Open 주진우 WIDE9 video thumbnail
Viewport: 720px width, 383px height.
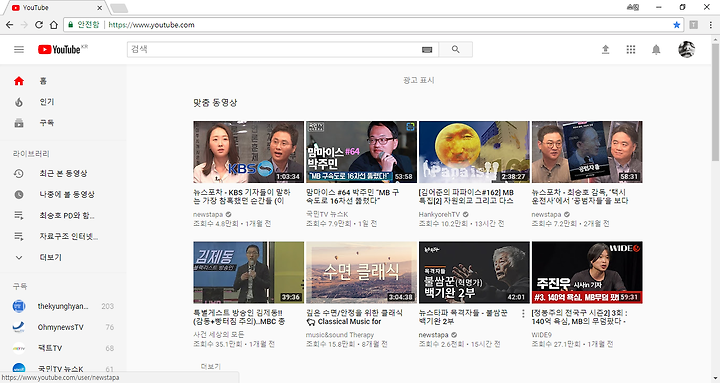(x=587, y=272)
